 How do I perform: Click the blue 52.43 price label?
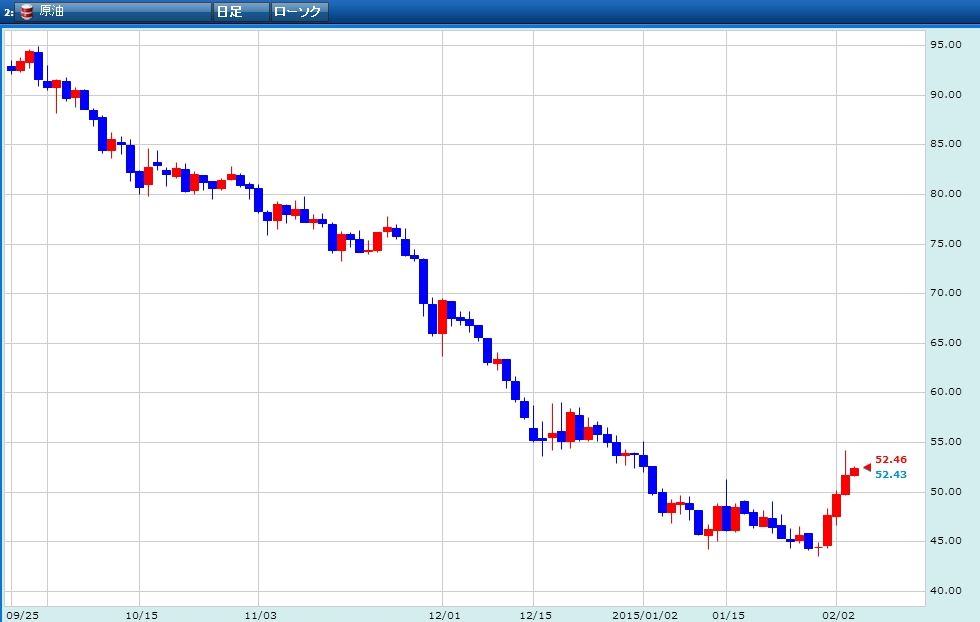[891, 474]
